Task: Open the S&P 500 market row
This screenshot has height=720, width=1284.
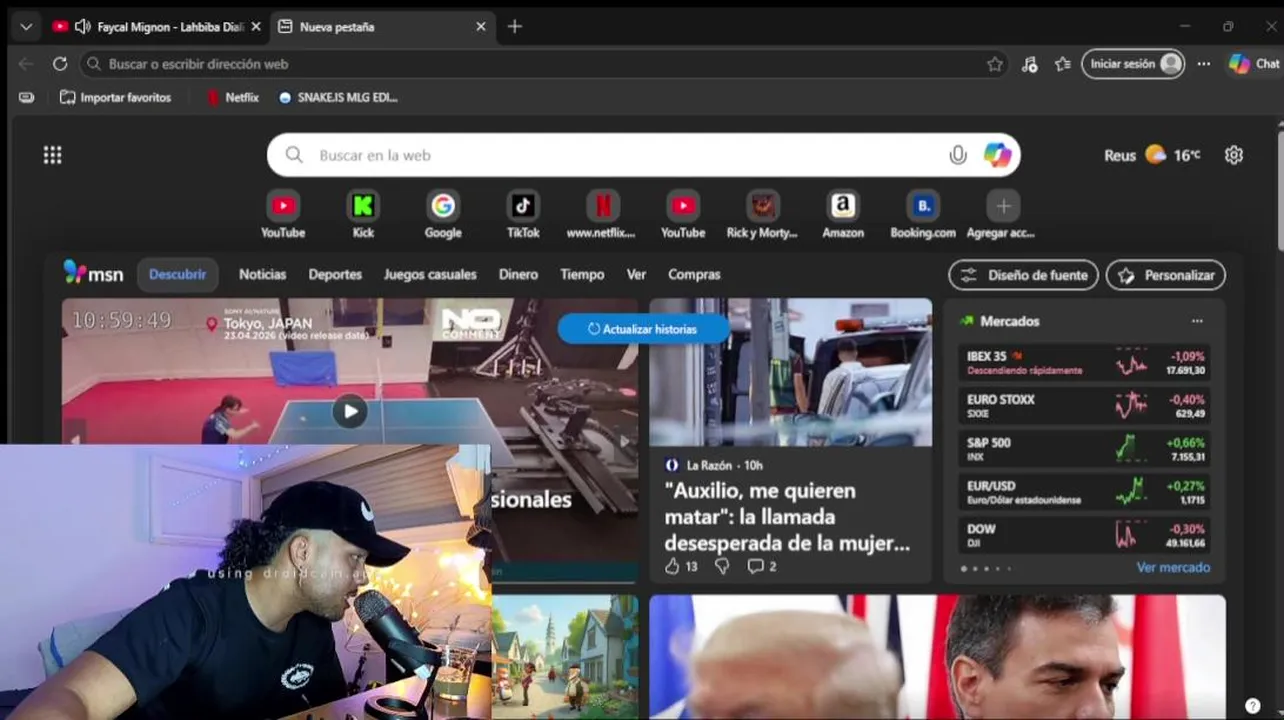Action: [1085, 449]
